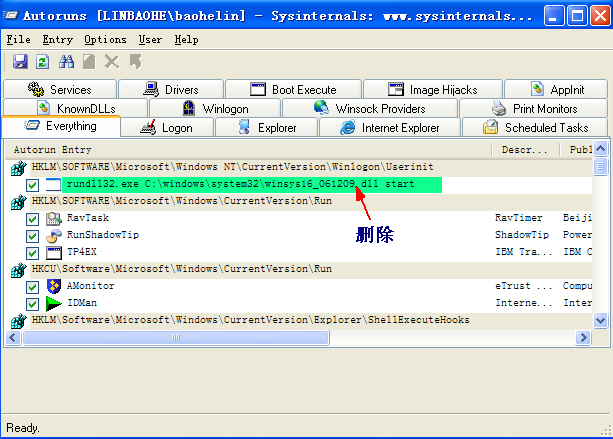This screenshot has height=439, width=613.
Task: Click registry icon beside HKLM CurrentVersion\Run key
Action: pyautogui.click(x=18, y=202)
